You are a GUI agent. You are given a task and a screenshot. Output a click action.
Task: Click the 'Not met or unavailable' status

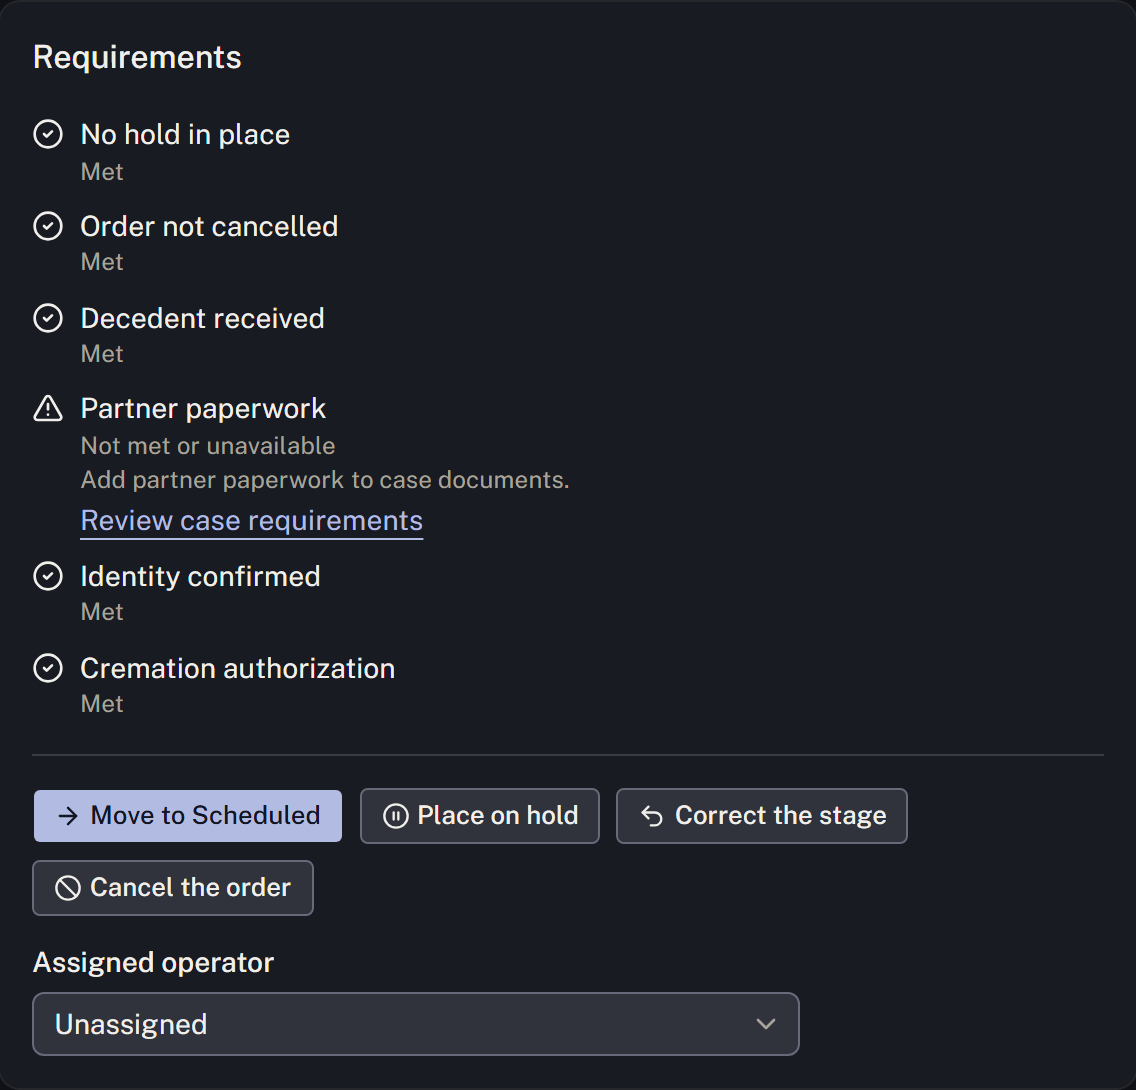[x=208, y=445]
